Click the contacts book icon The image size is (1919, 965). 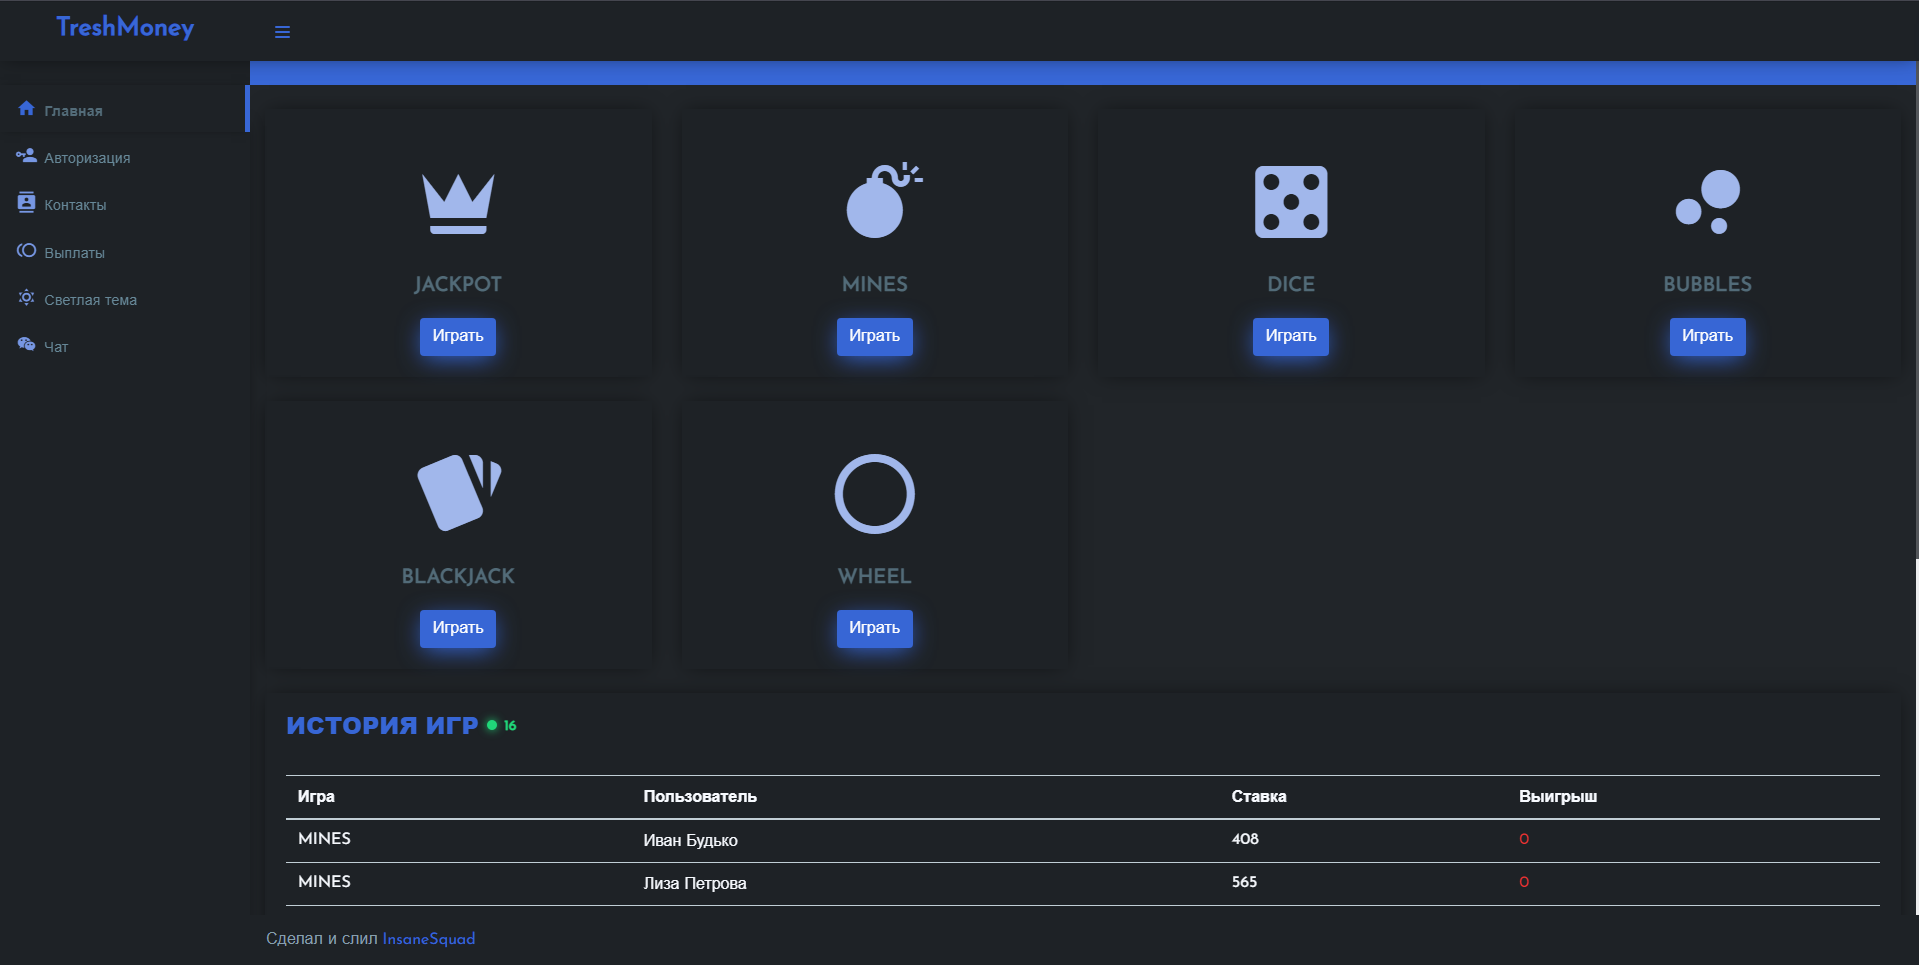27,203
